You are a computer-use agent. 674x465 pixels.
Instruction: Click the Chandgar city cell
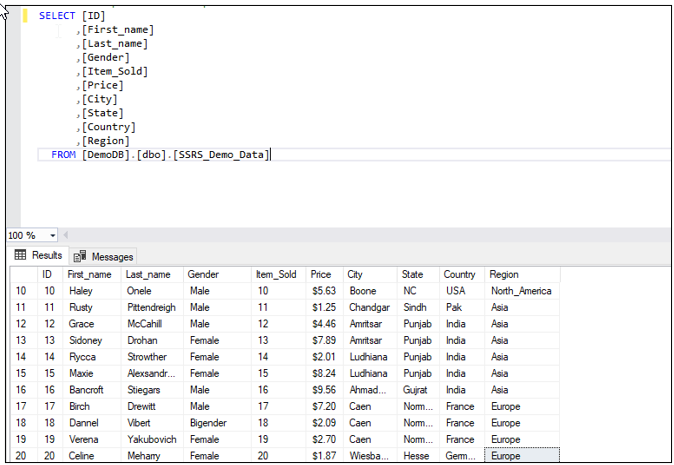coord(370,308)
